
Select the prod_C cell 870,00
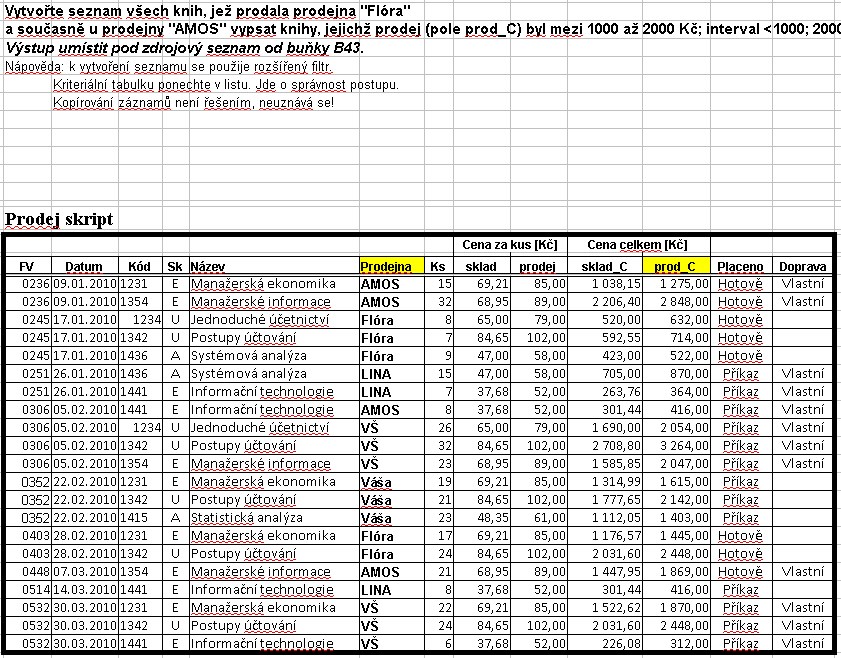coord(676,374)
